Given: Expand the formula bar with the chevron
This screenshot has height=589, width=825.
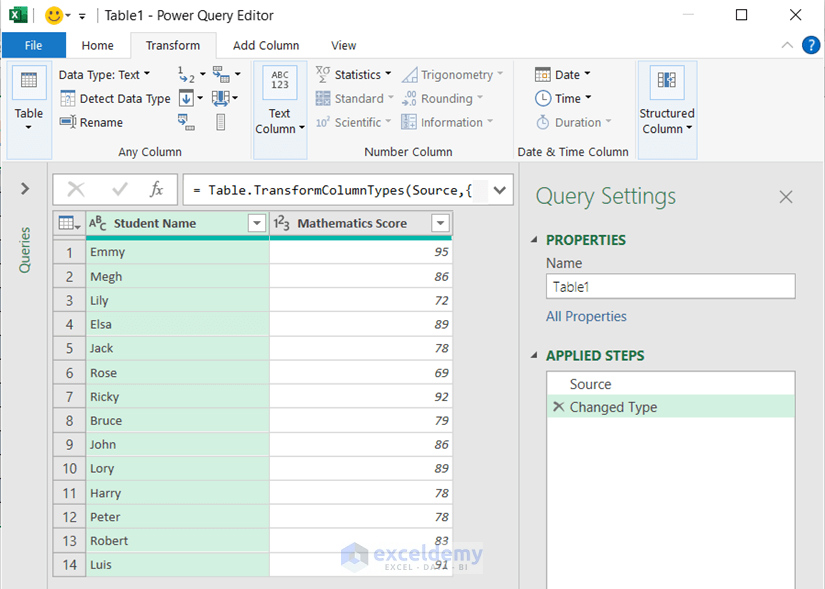Looking at the screenshot, I should (500, 189).
